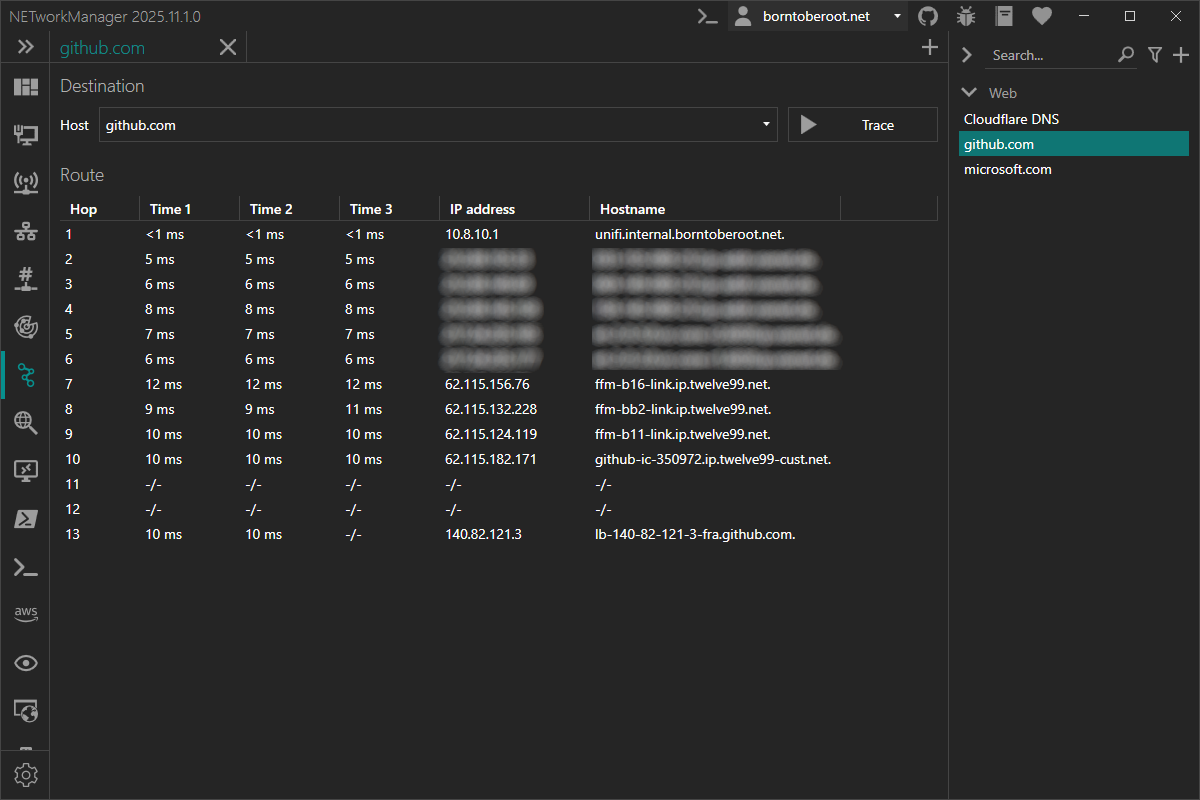This screenshot has width=1200, height=800.
Task: Select the microsoft.com profile
Action: click(1006, 168)
